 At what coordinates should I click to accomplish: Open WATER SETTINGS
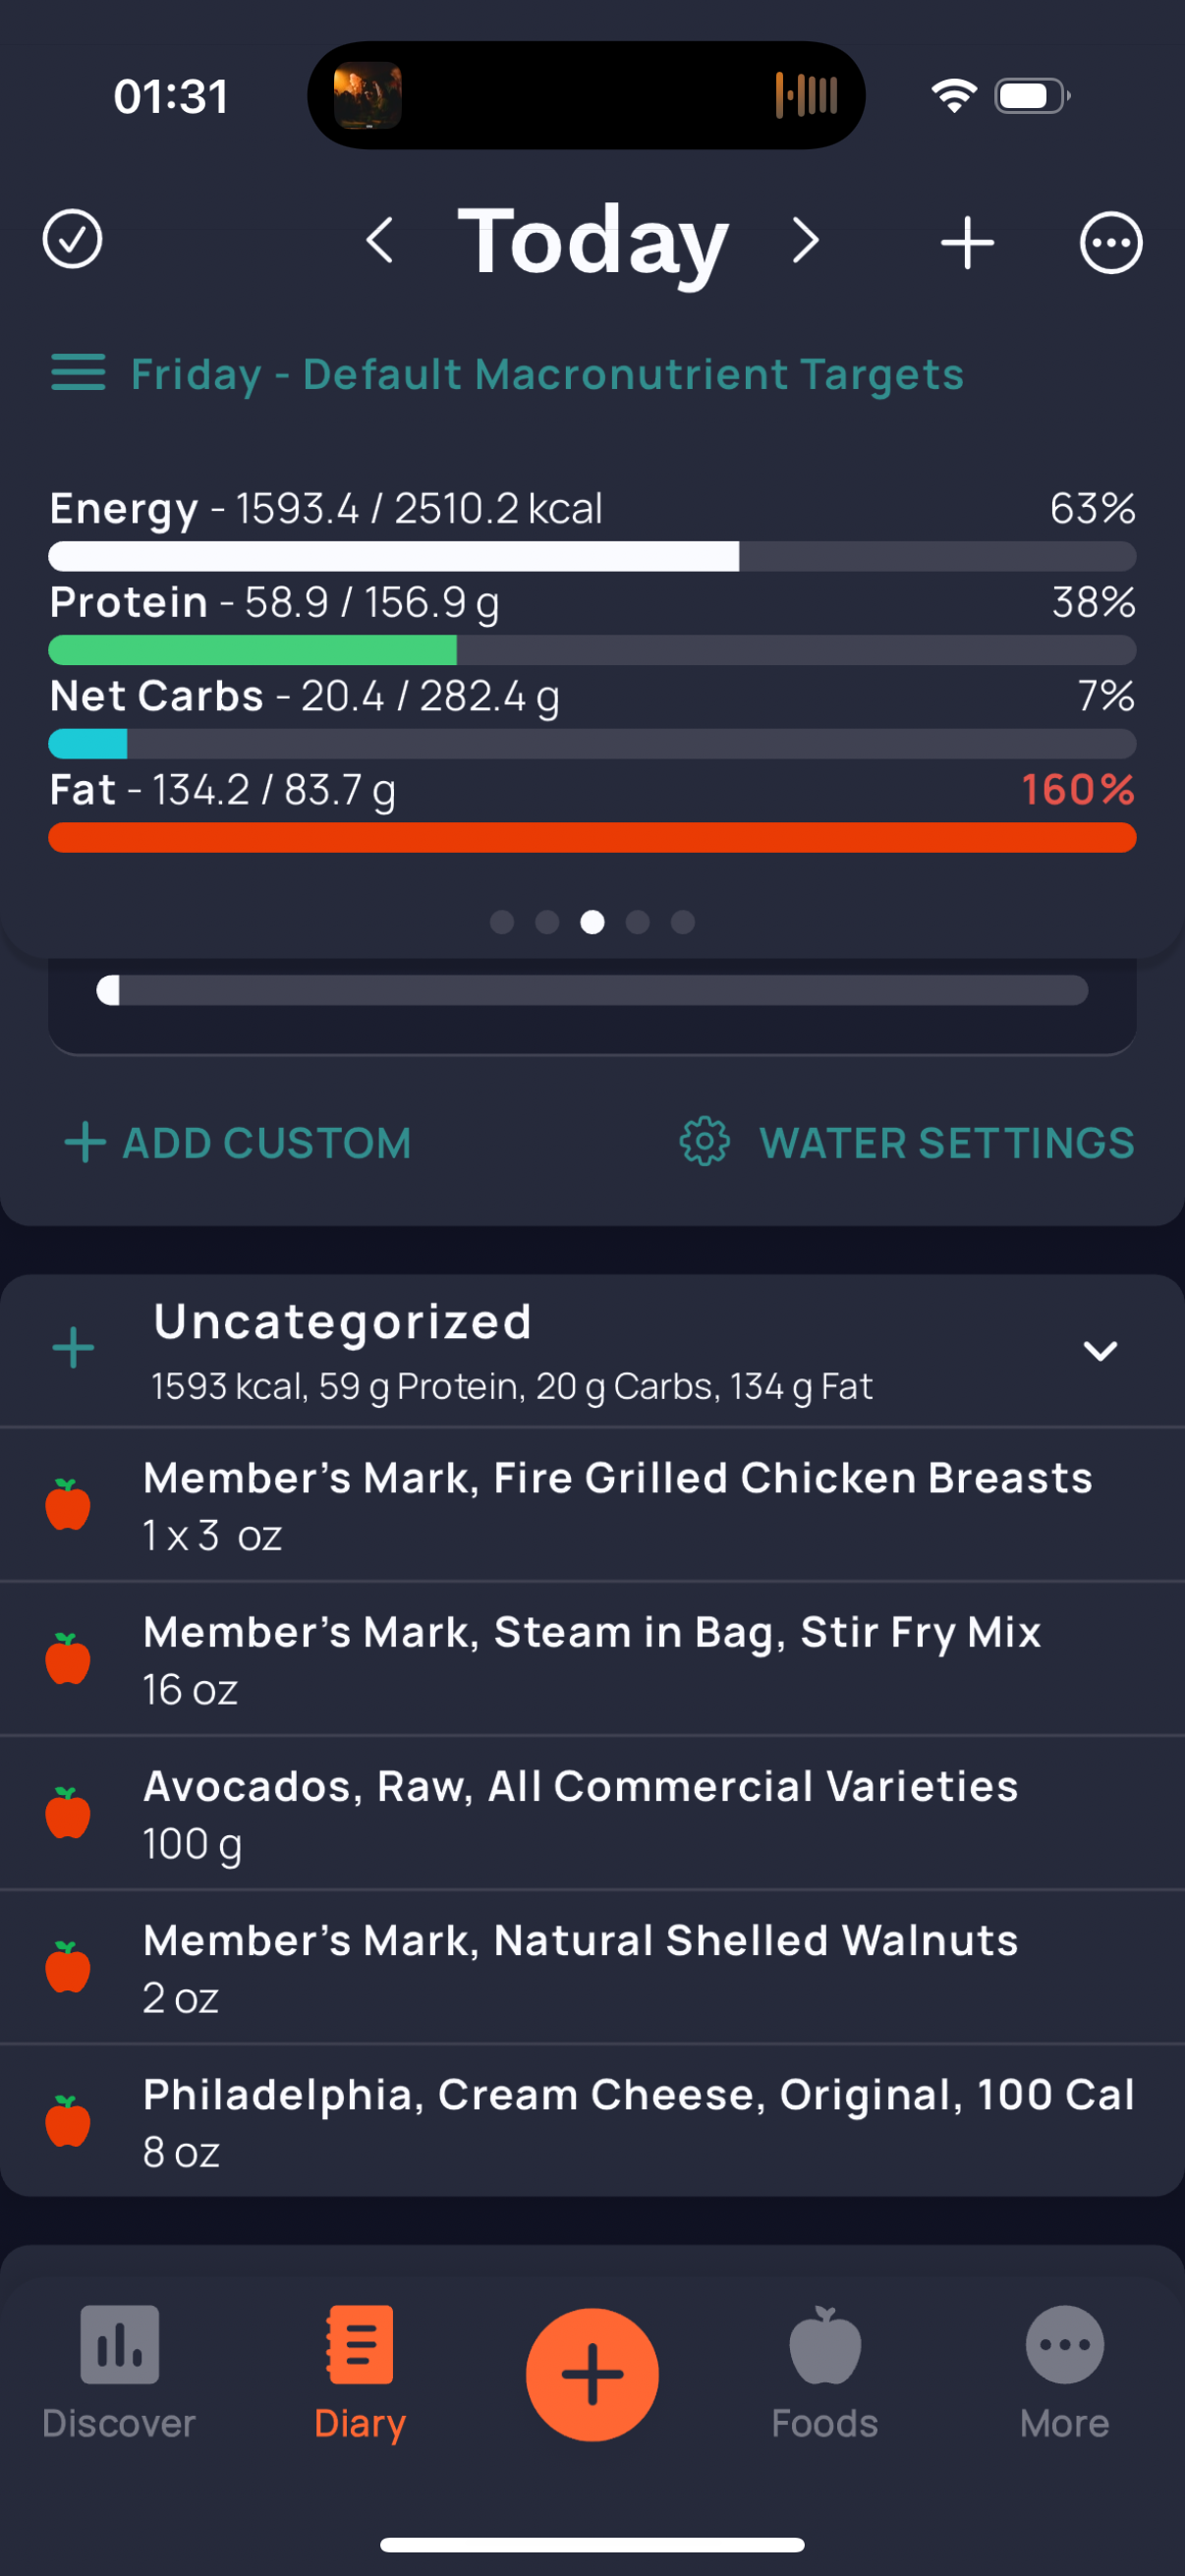(x=907, y=1143)
